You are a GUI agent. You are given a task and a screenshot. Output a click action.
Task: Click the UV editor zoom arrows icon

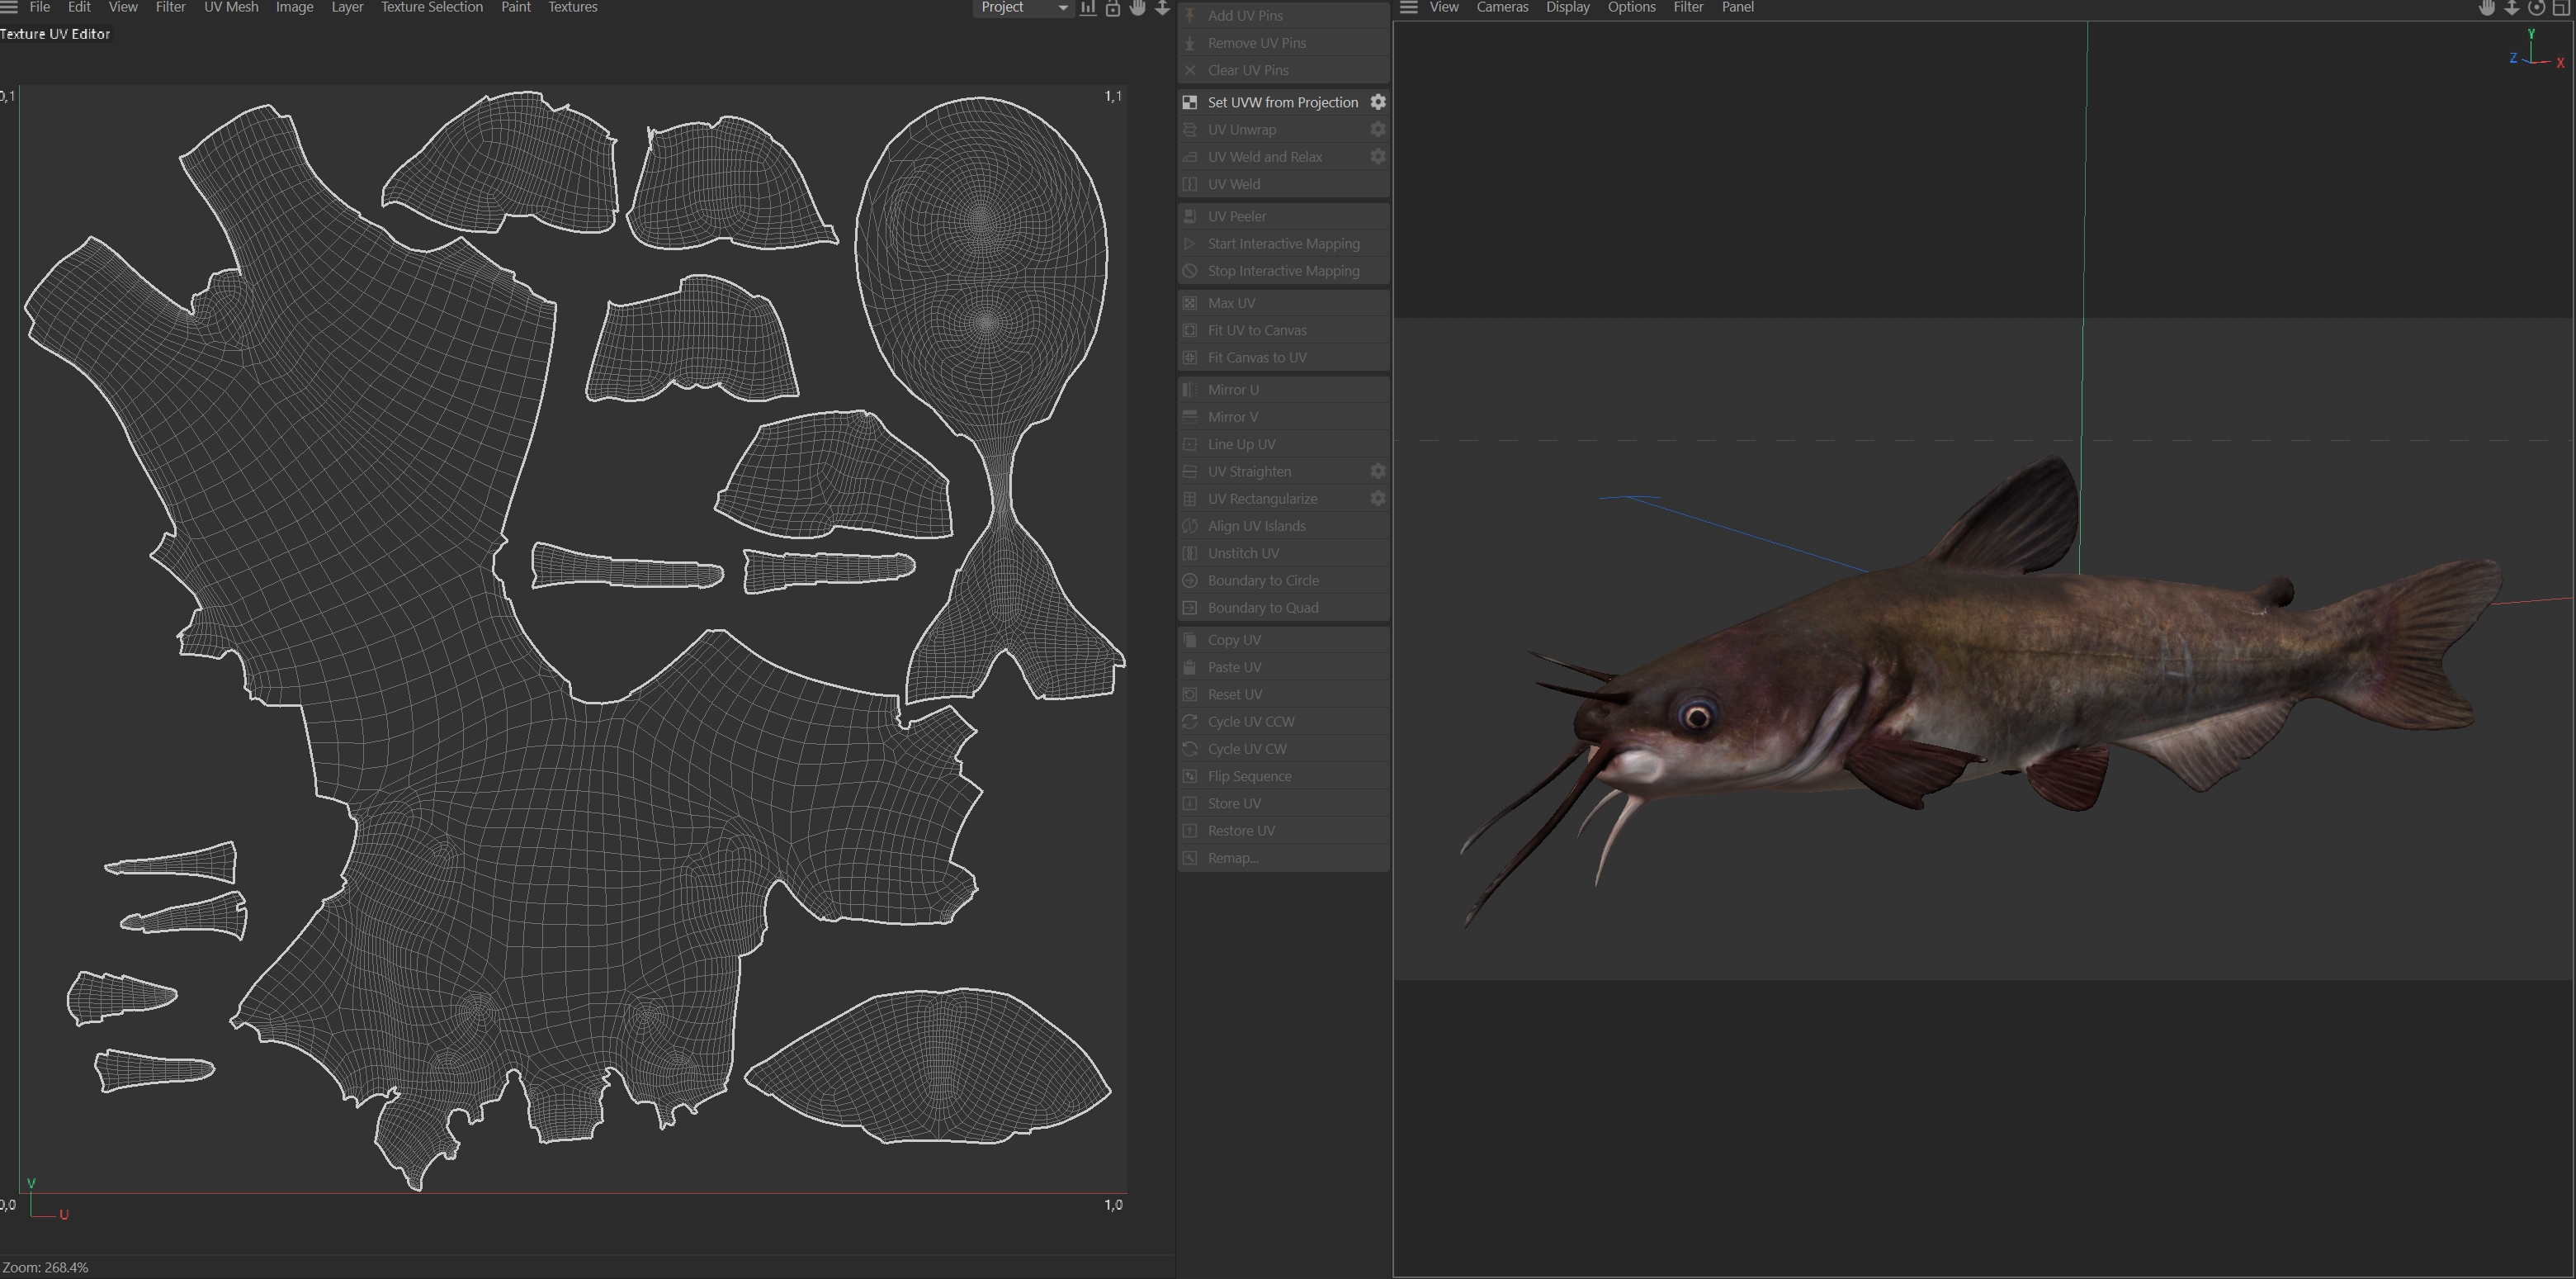point(1162,8)
